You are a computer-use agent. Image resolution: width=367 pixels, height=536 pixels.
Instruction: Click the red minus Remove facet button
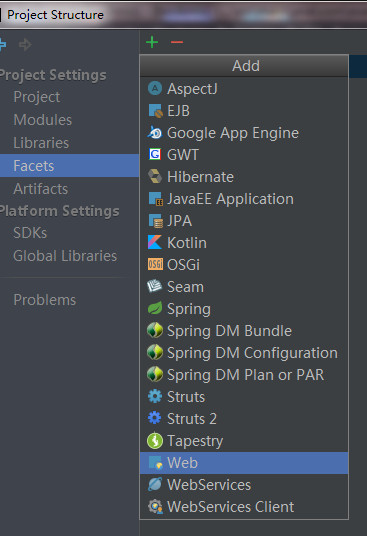tap(177, 42)
